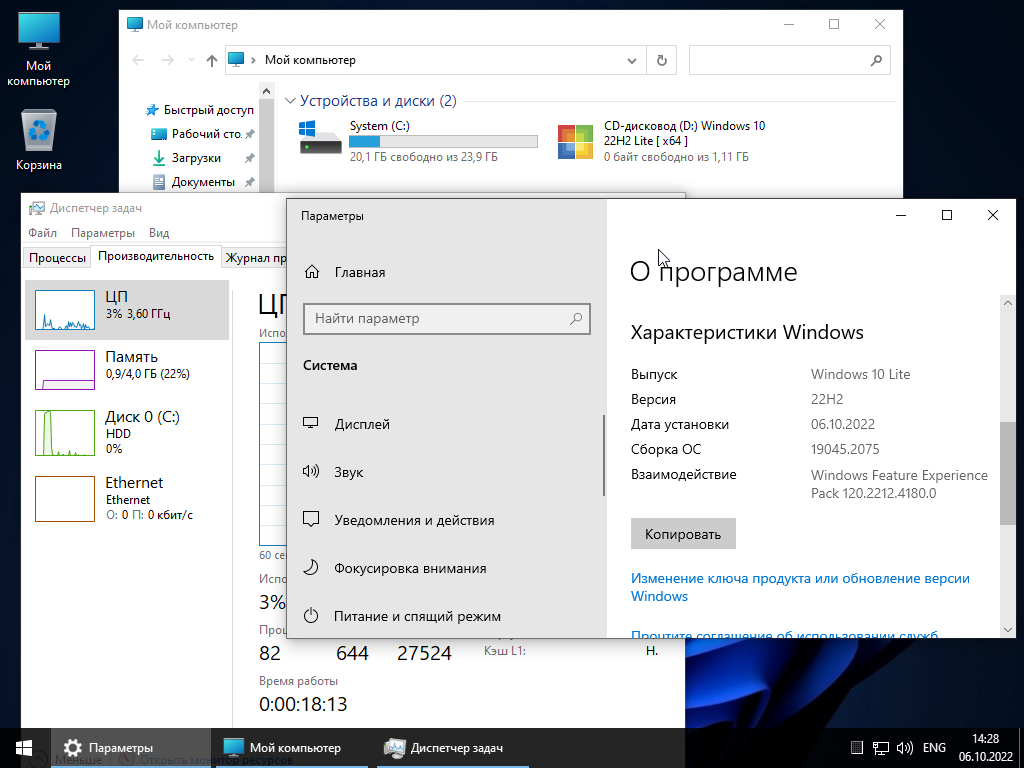This screenshot has width=1024, height=768.
Task: Switch to the Журнал приложений tab
Action: [x=255, y=257]
